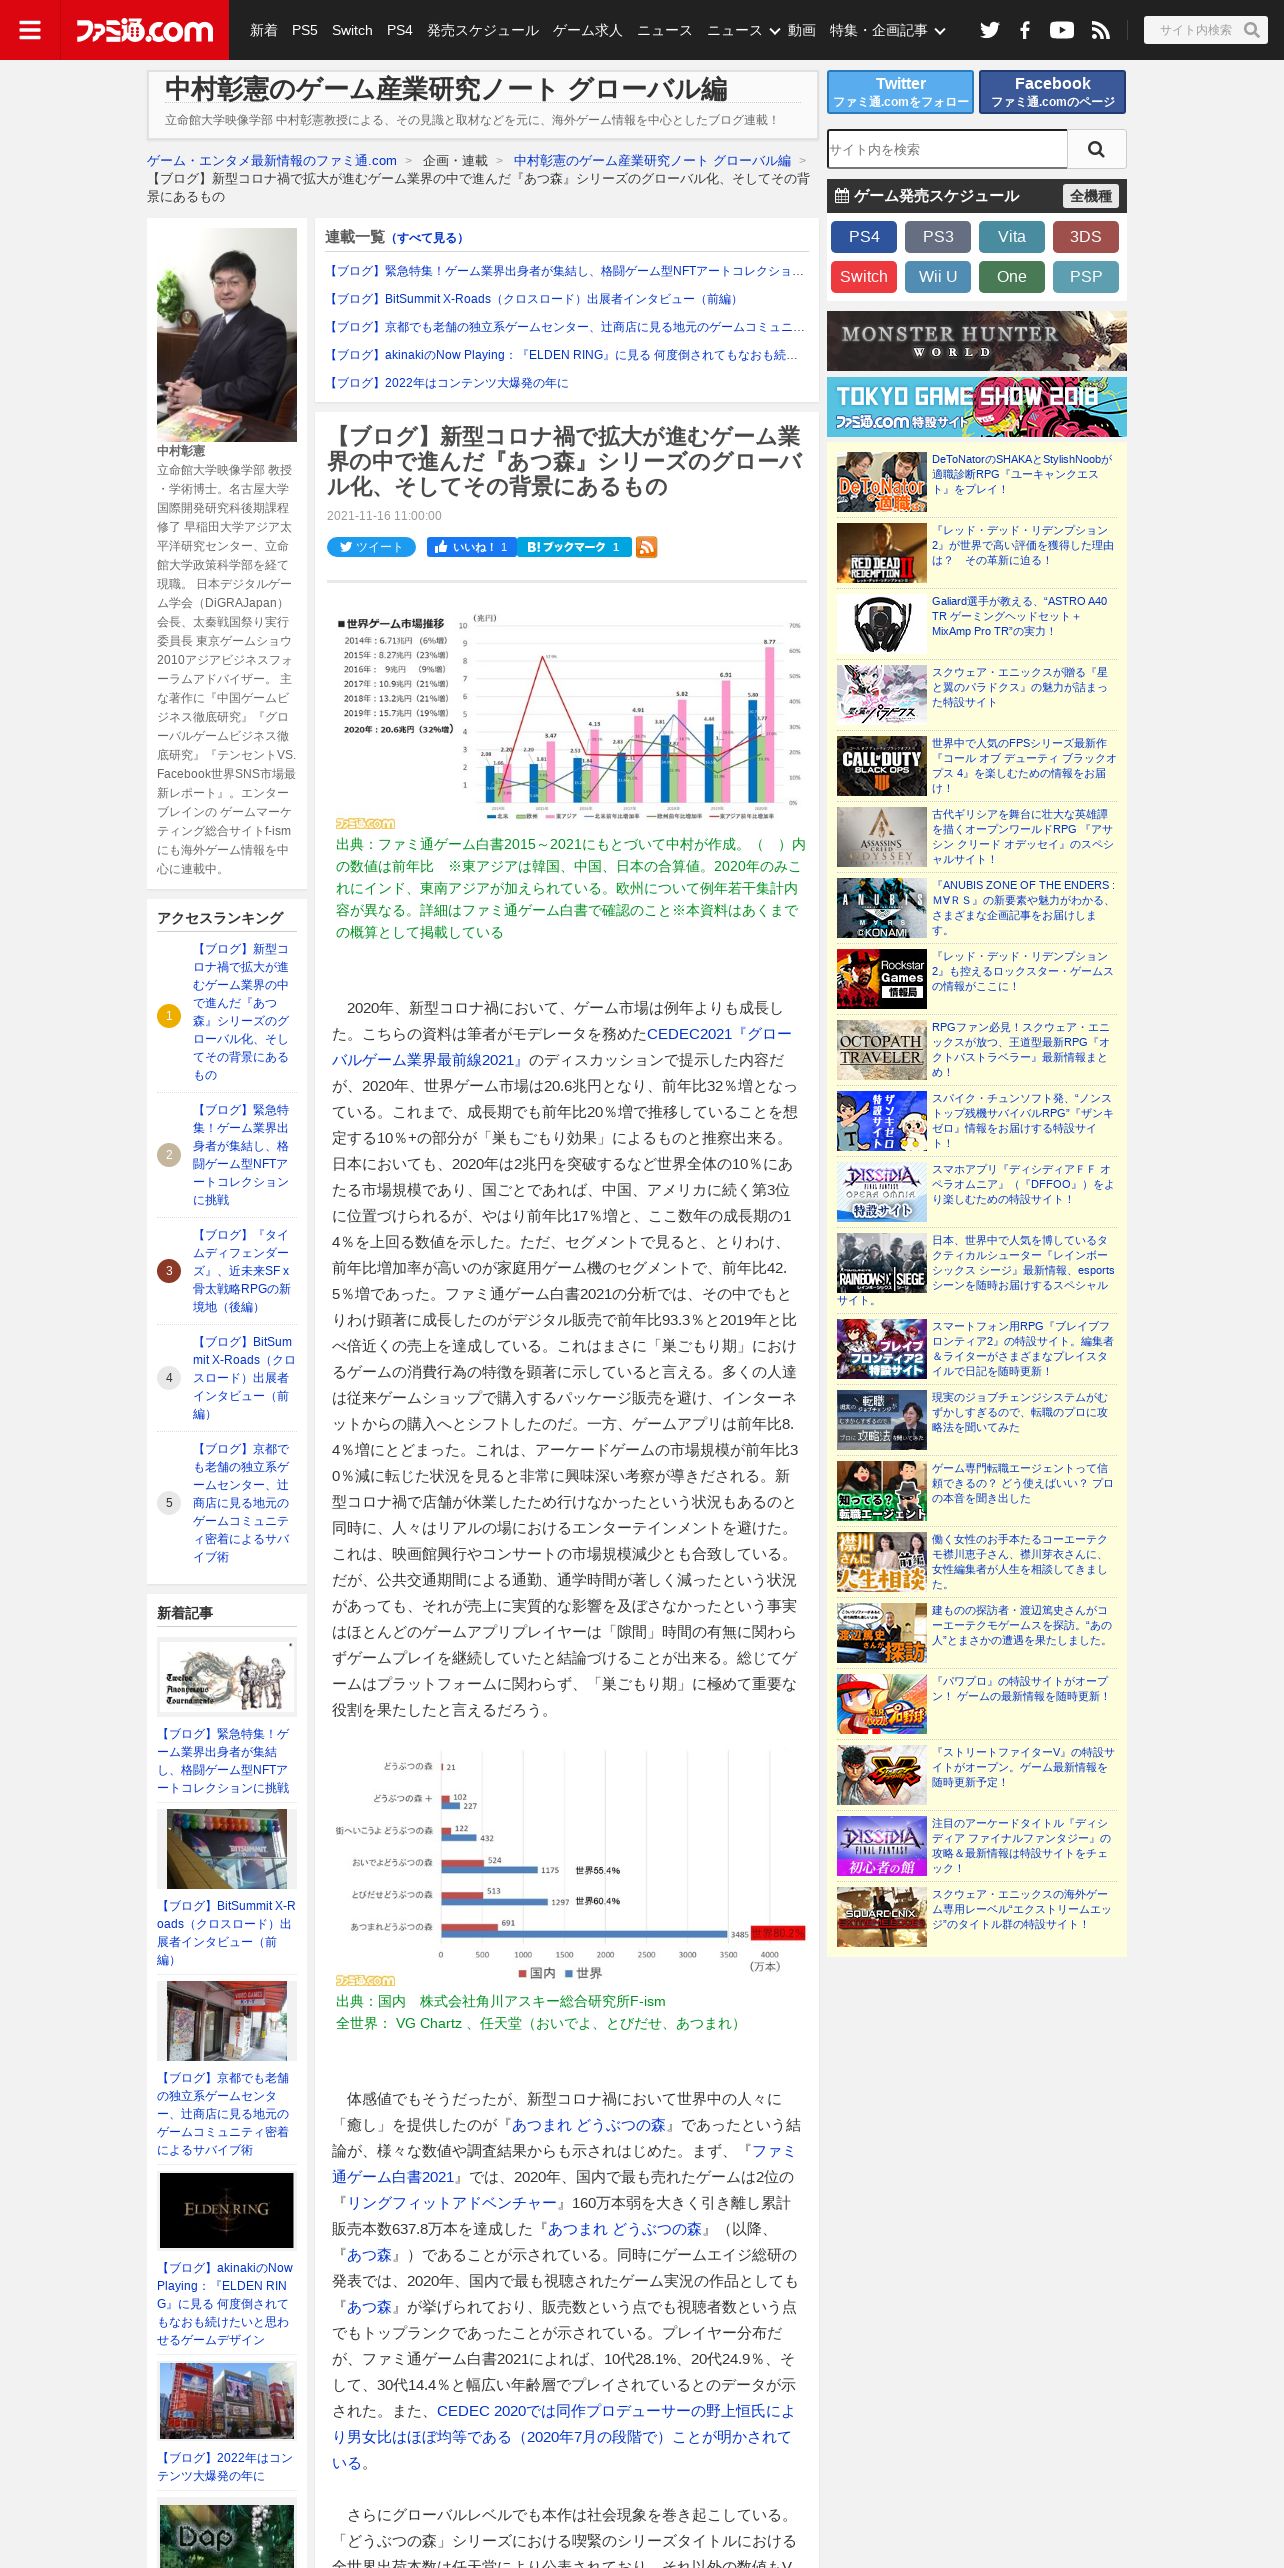The image size is (1284, 2568).
Task: Select the PSP platform button
Action: coord(1086,277)
